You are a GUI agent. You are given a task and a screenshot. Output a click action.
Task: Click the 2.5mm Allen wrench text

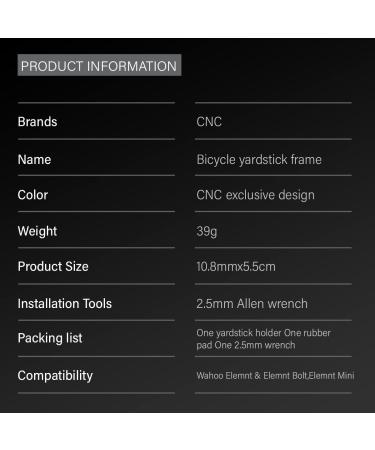pyautogui.click(x=252, y=304)
